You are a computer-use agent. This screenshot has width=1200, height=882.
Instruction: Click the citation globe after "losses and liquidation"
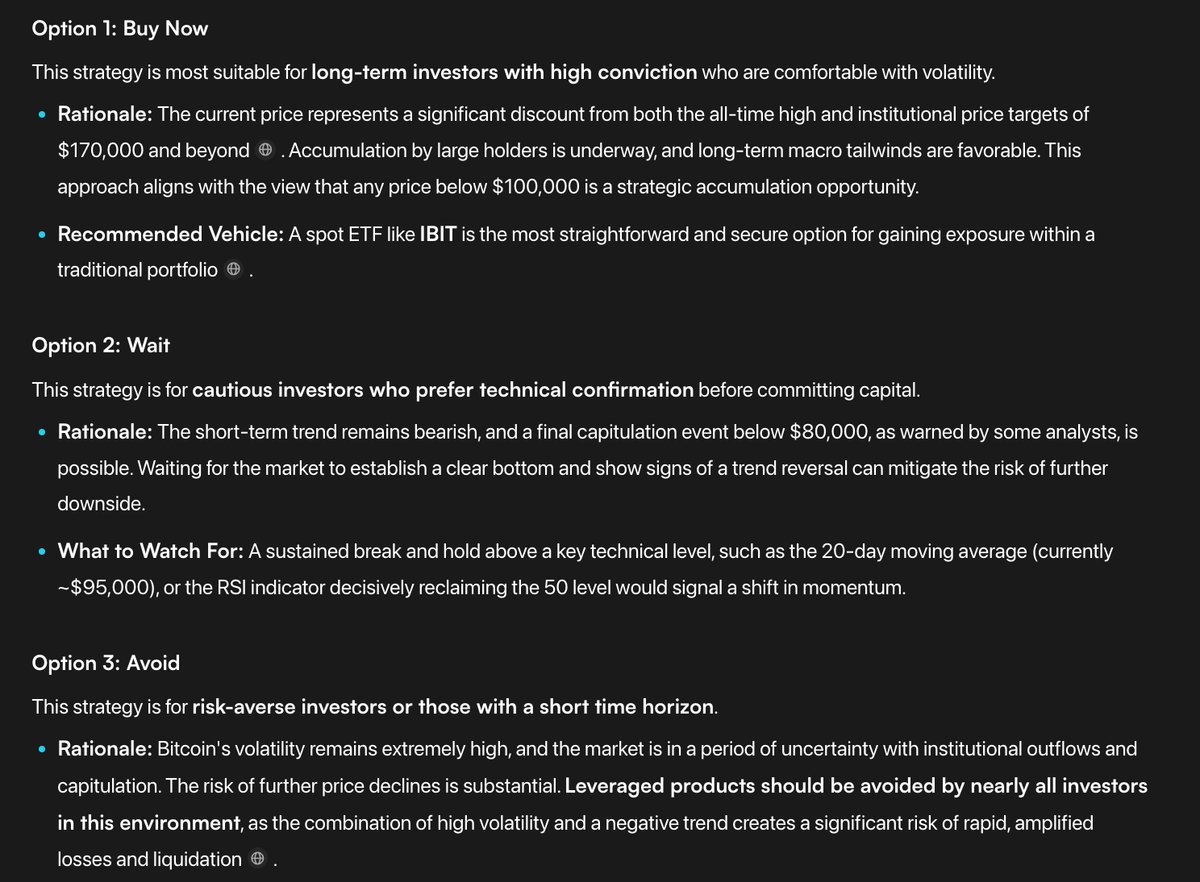258,859
